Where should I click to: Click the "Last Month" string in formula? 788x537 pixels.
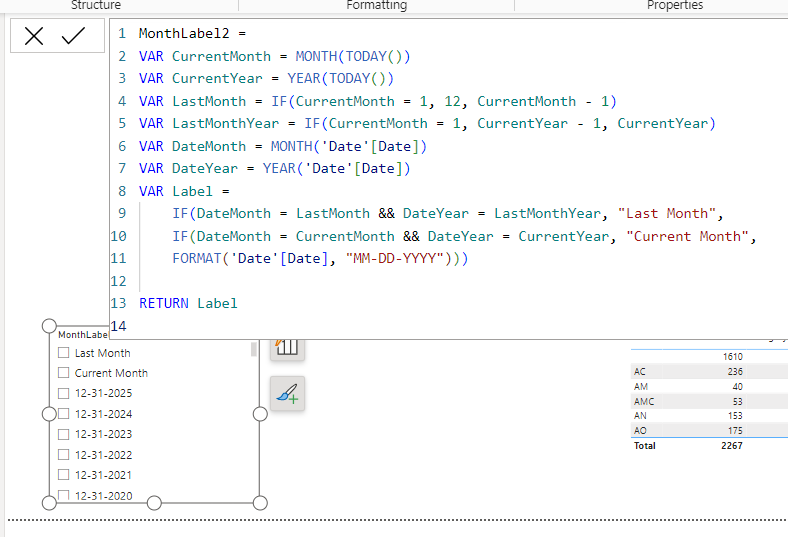pyautogui.click(x=666, y=213)
